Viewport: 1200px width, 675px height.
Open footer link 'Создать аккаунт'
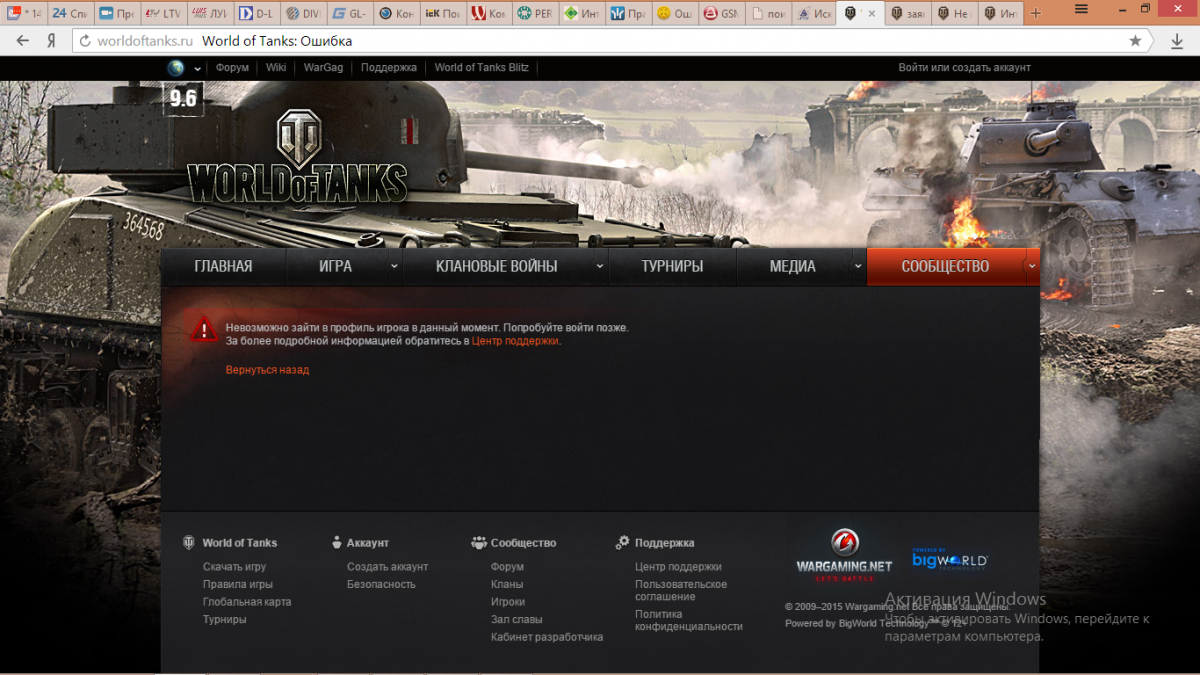[x=387, y=567]
